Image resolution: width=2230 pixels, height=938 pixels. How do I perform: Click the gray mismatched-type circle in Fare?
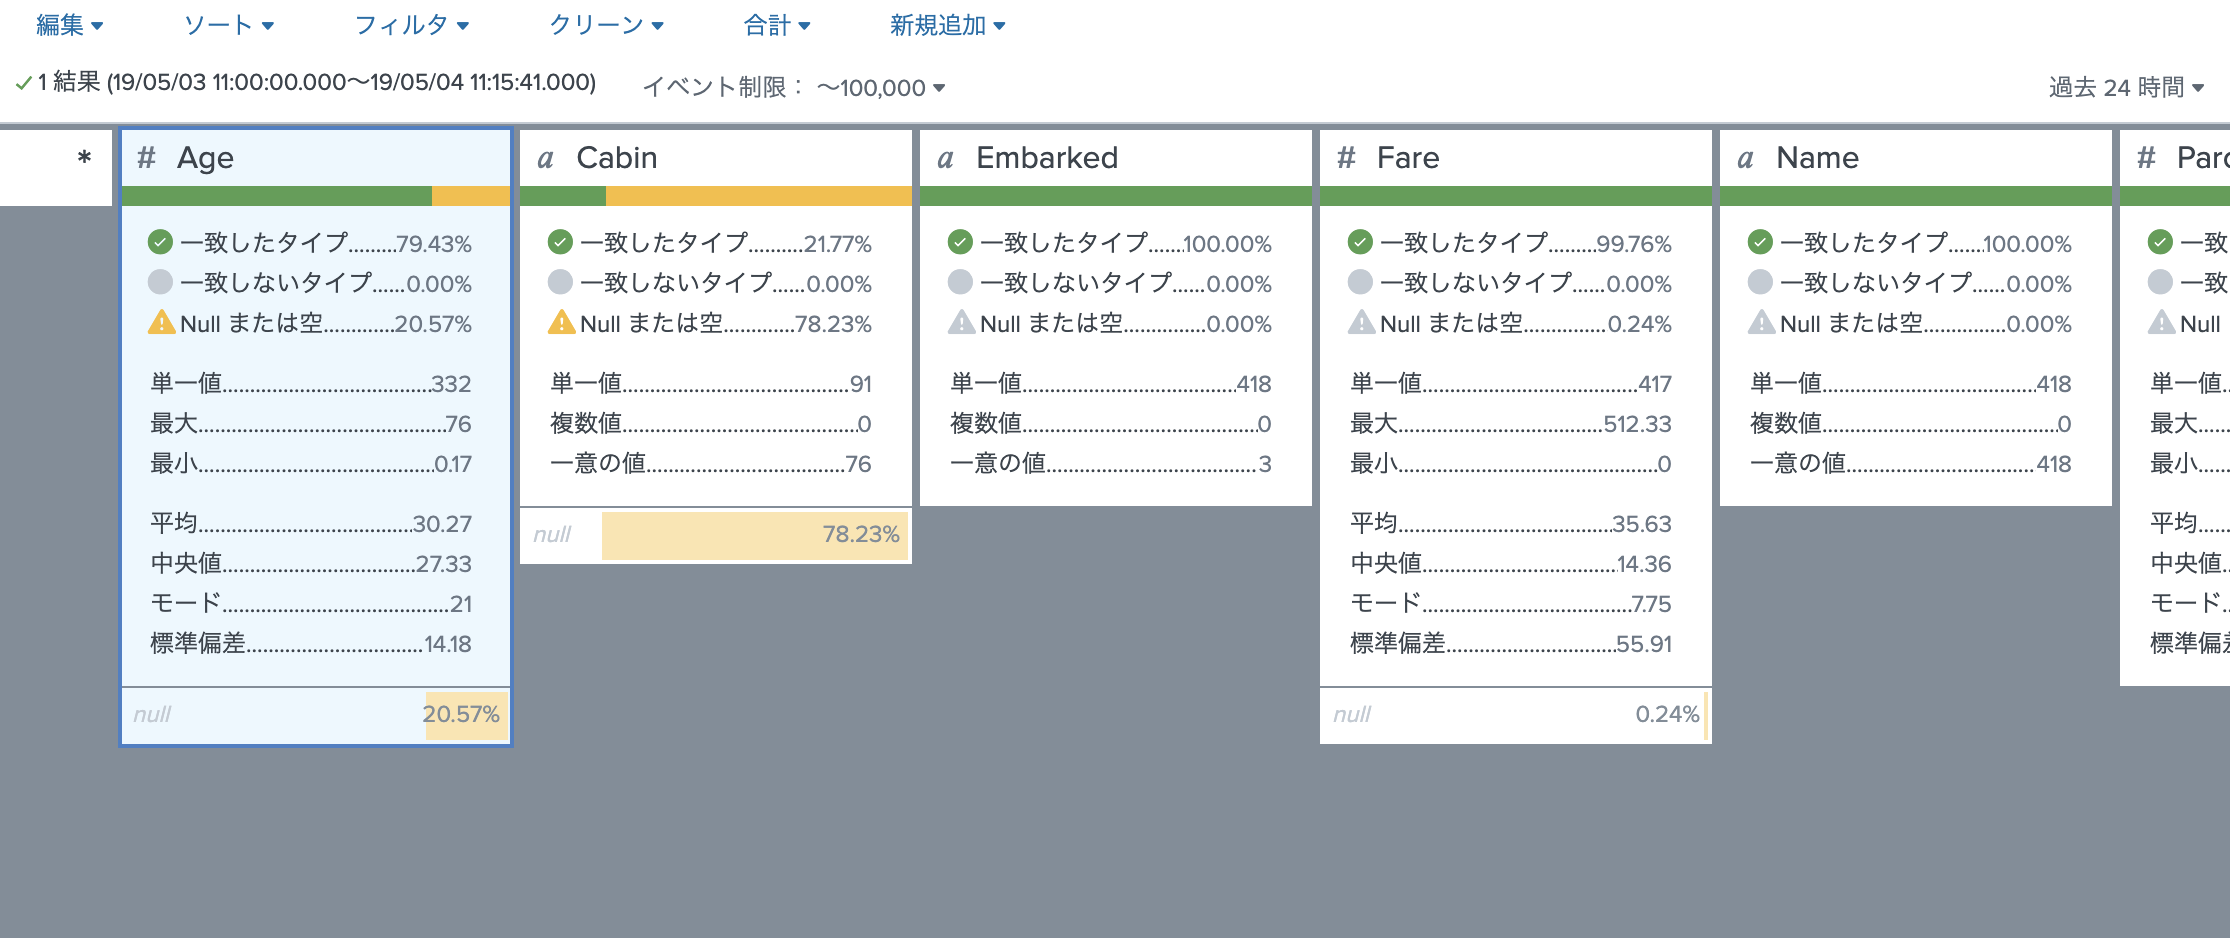click(1360, 283)
